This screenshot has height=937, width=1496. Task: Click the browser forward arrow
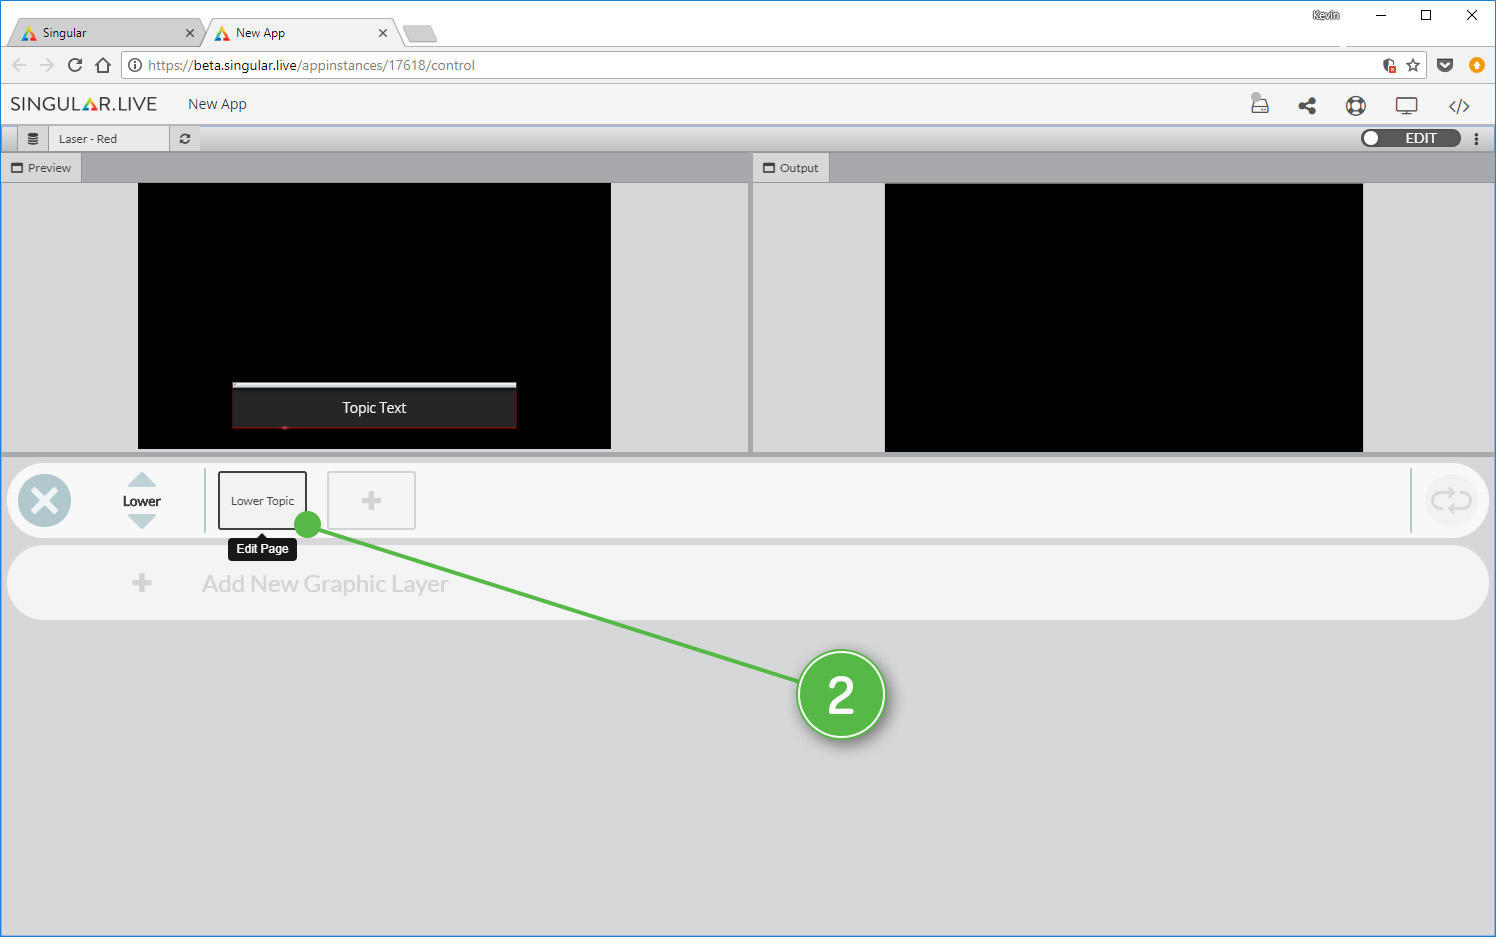[x=47, y=65]
